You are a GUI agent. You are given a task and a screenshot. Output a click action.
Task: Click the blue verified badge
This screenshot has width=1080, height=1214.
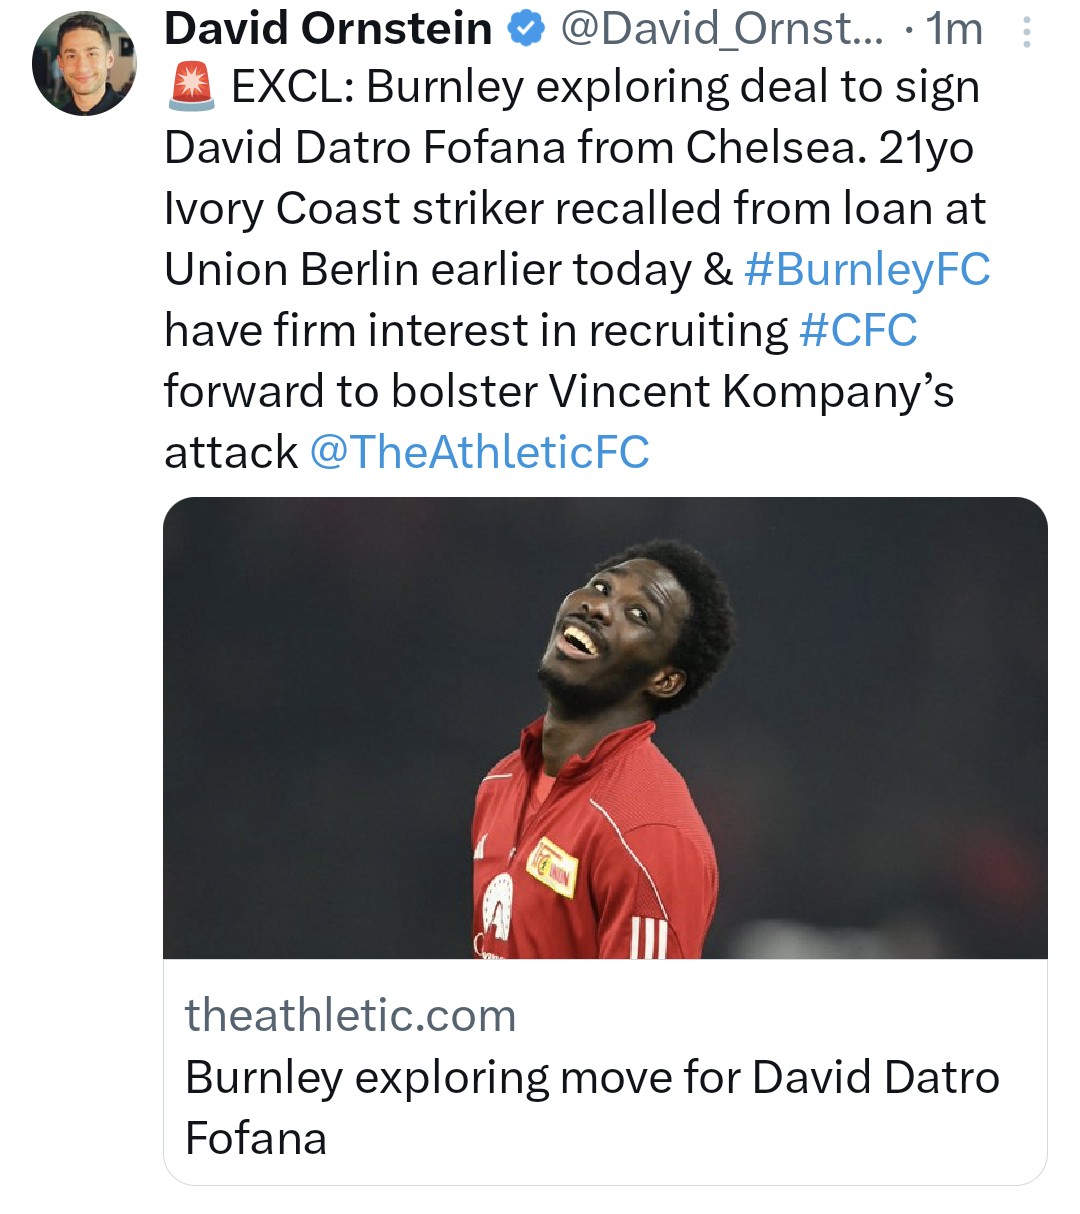pyautogui.click(x=526, y=30)
